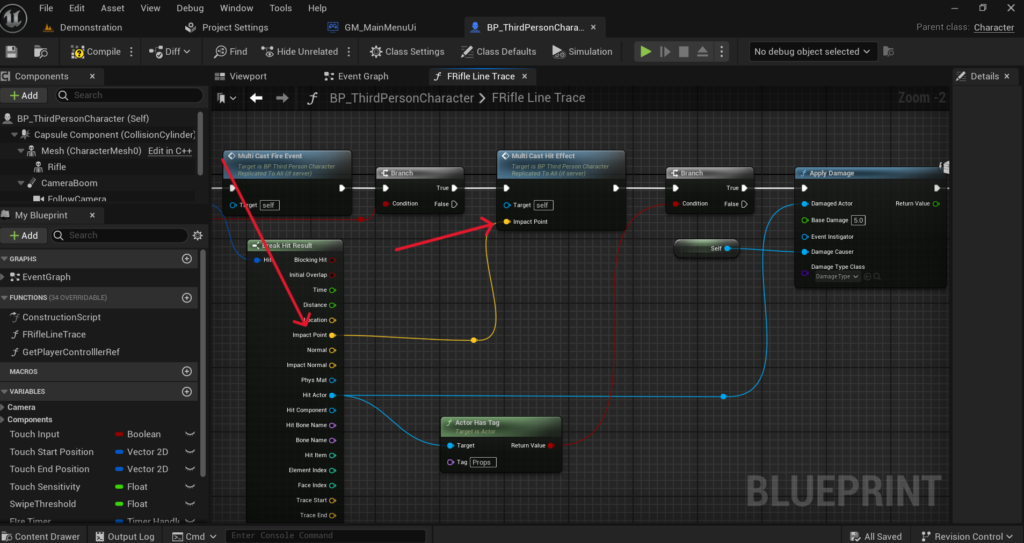Add a new variable with plus icon
This screenshot has height=543, width=1024.
(187, 391)
